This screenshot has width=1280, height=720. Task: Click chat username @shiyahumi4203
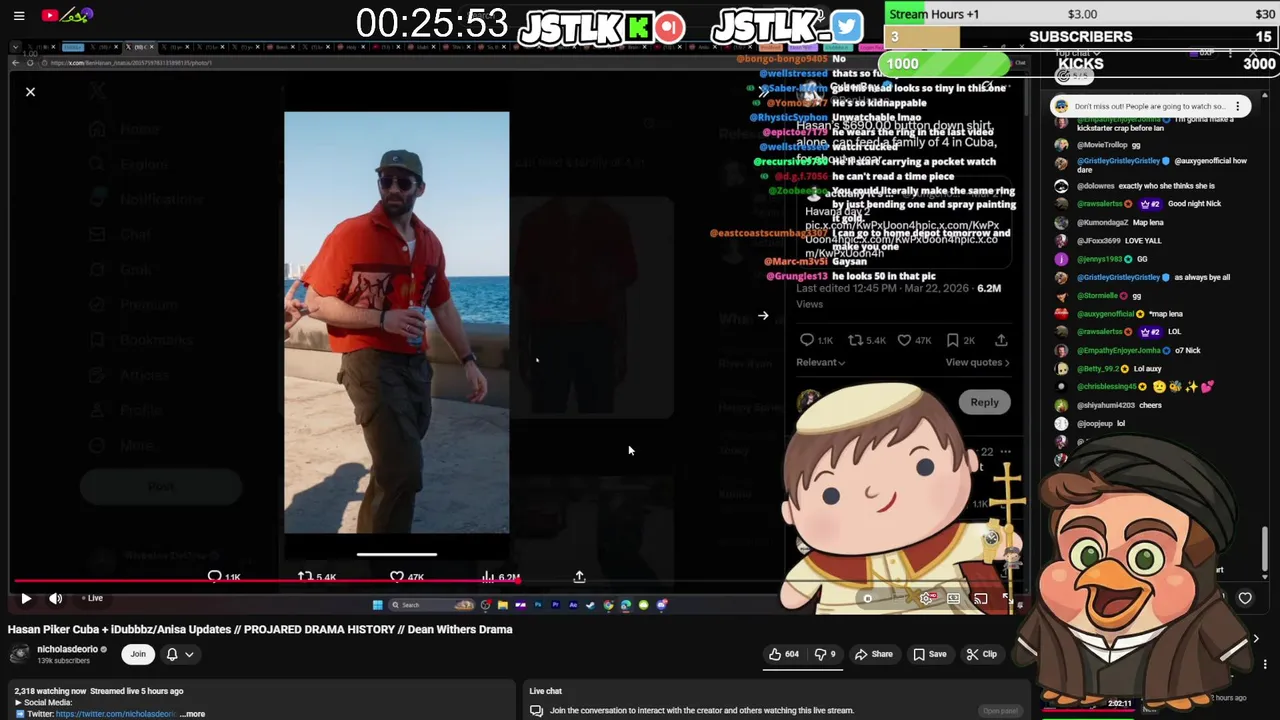(x=1105, y=406)
